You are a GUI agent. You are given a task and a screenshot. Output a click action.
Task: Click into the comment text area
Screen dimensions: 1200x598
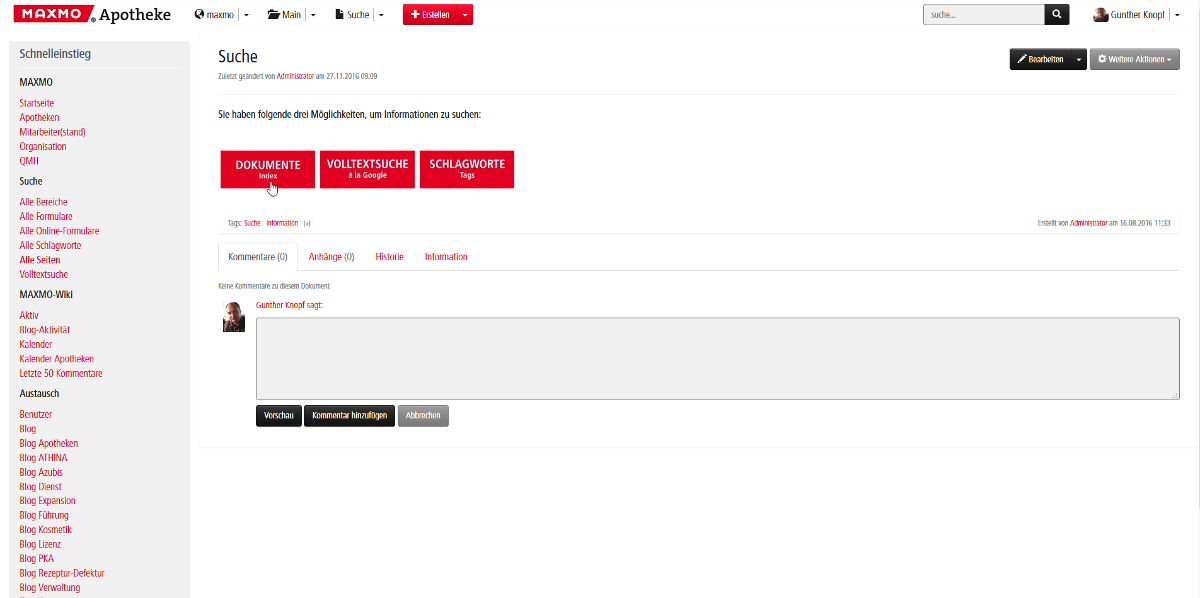point(717,358)
